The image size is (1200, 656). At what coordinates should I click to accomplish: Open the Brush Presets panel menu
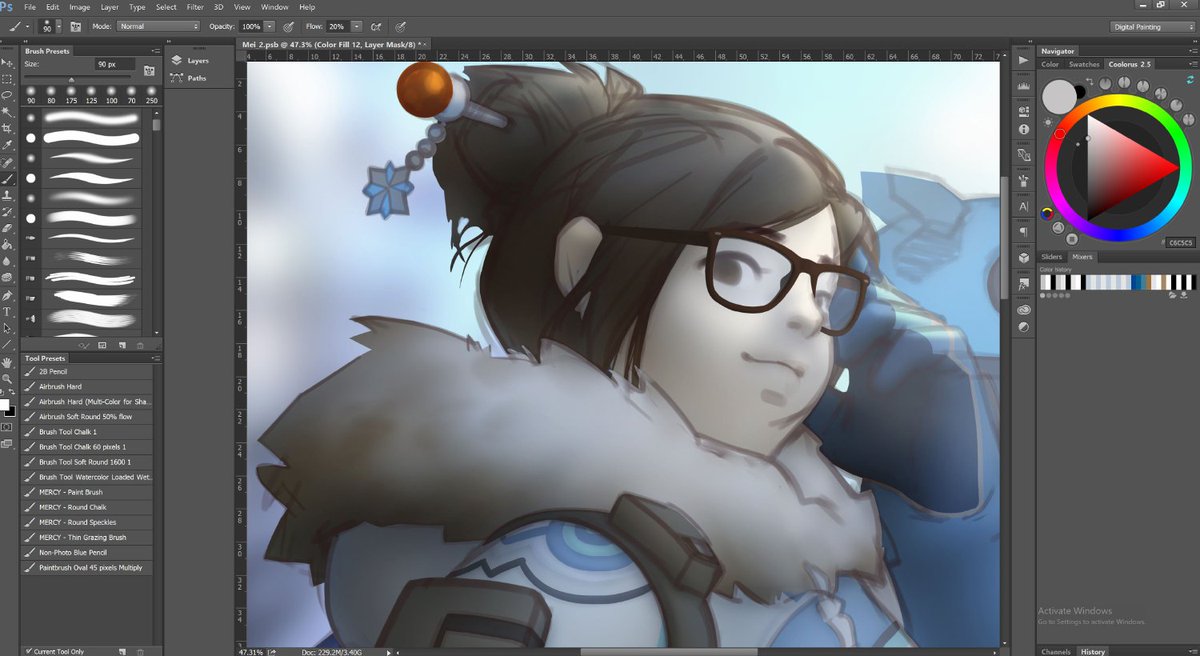[155, 49]
